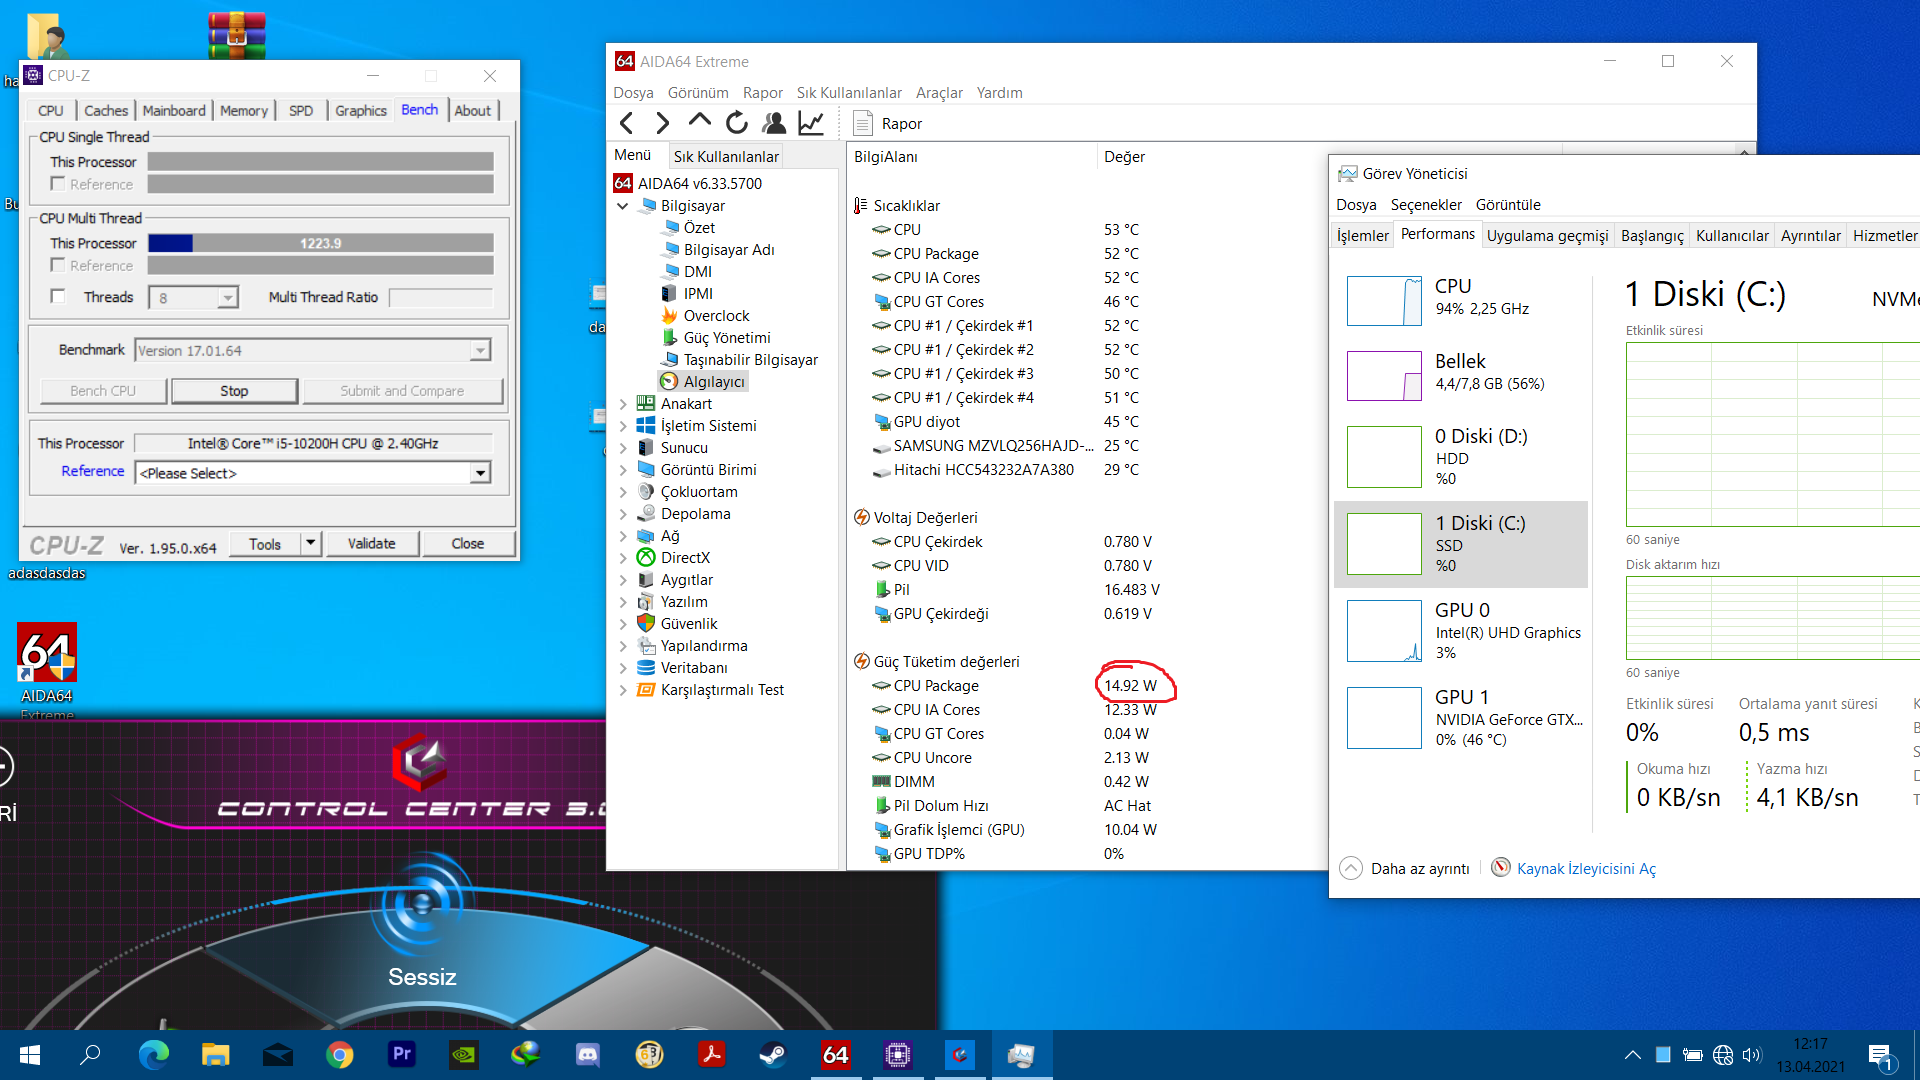Image resolution: width=1920 pixels, height=1080 pixels.
Task: Open the Araçlar menu in AIDA64
Action: tap(938, 92)
